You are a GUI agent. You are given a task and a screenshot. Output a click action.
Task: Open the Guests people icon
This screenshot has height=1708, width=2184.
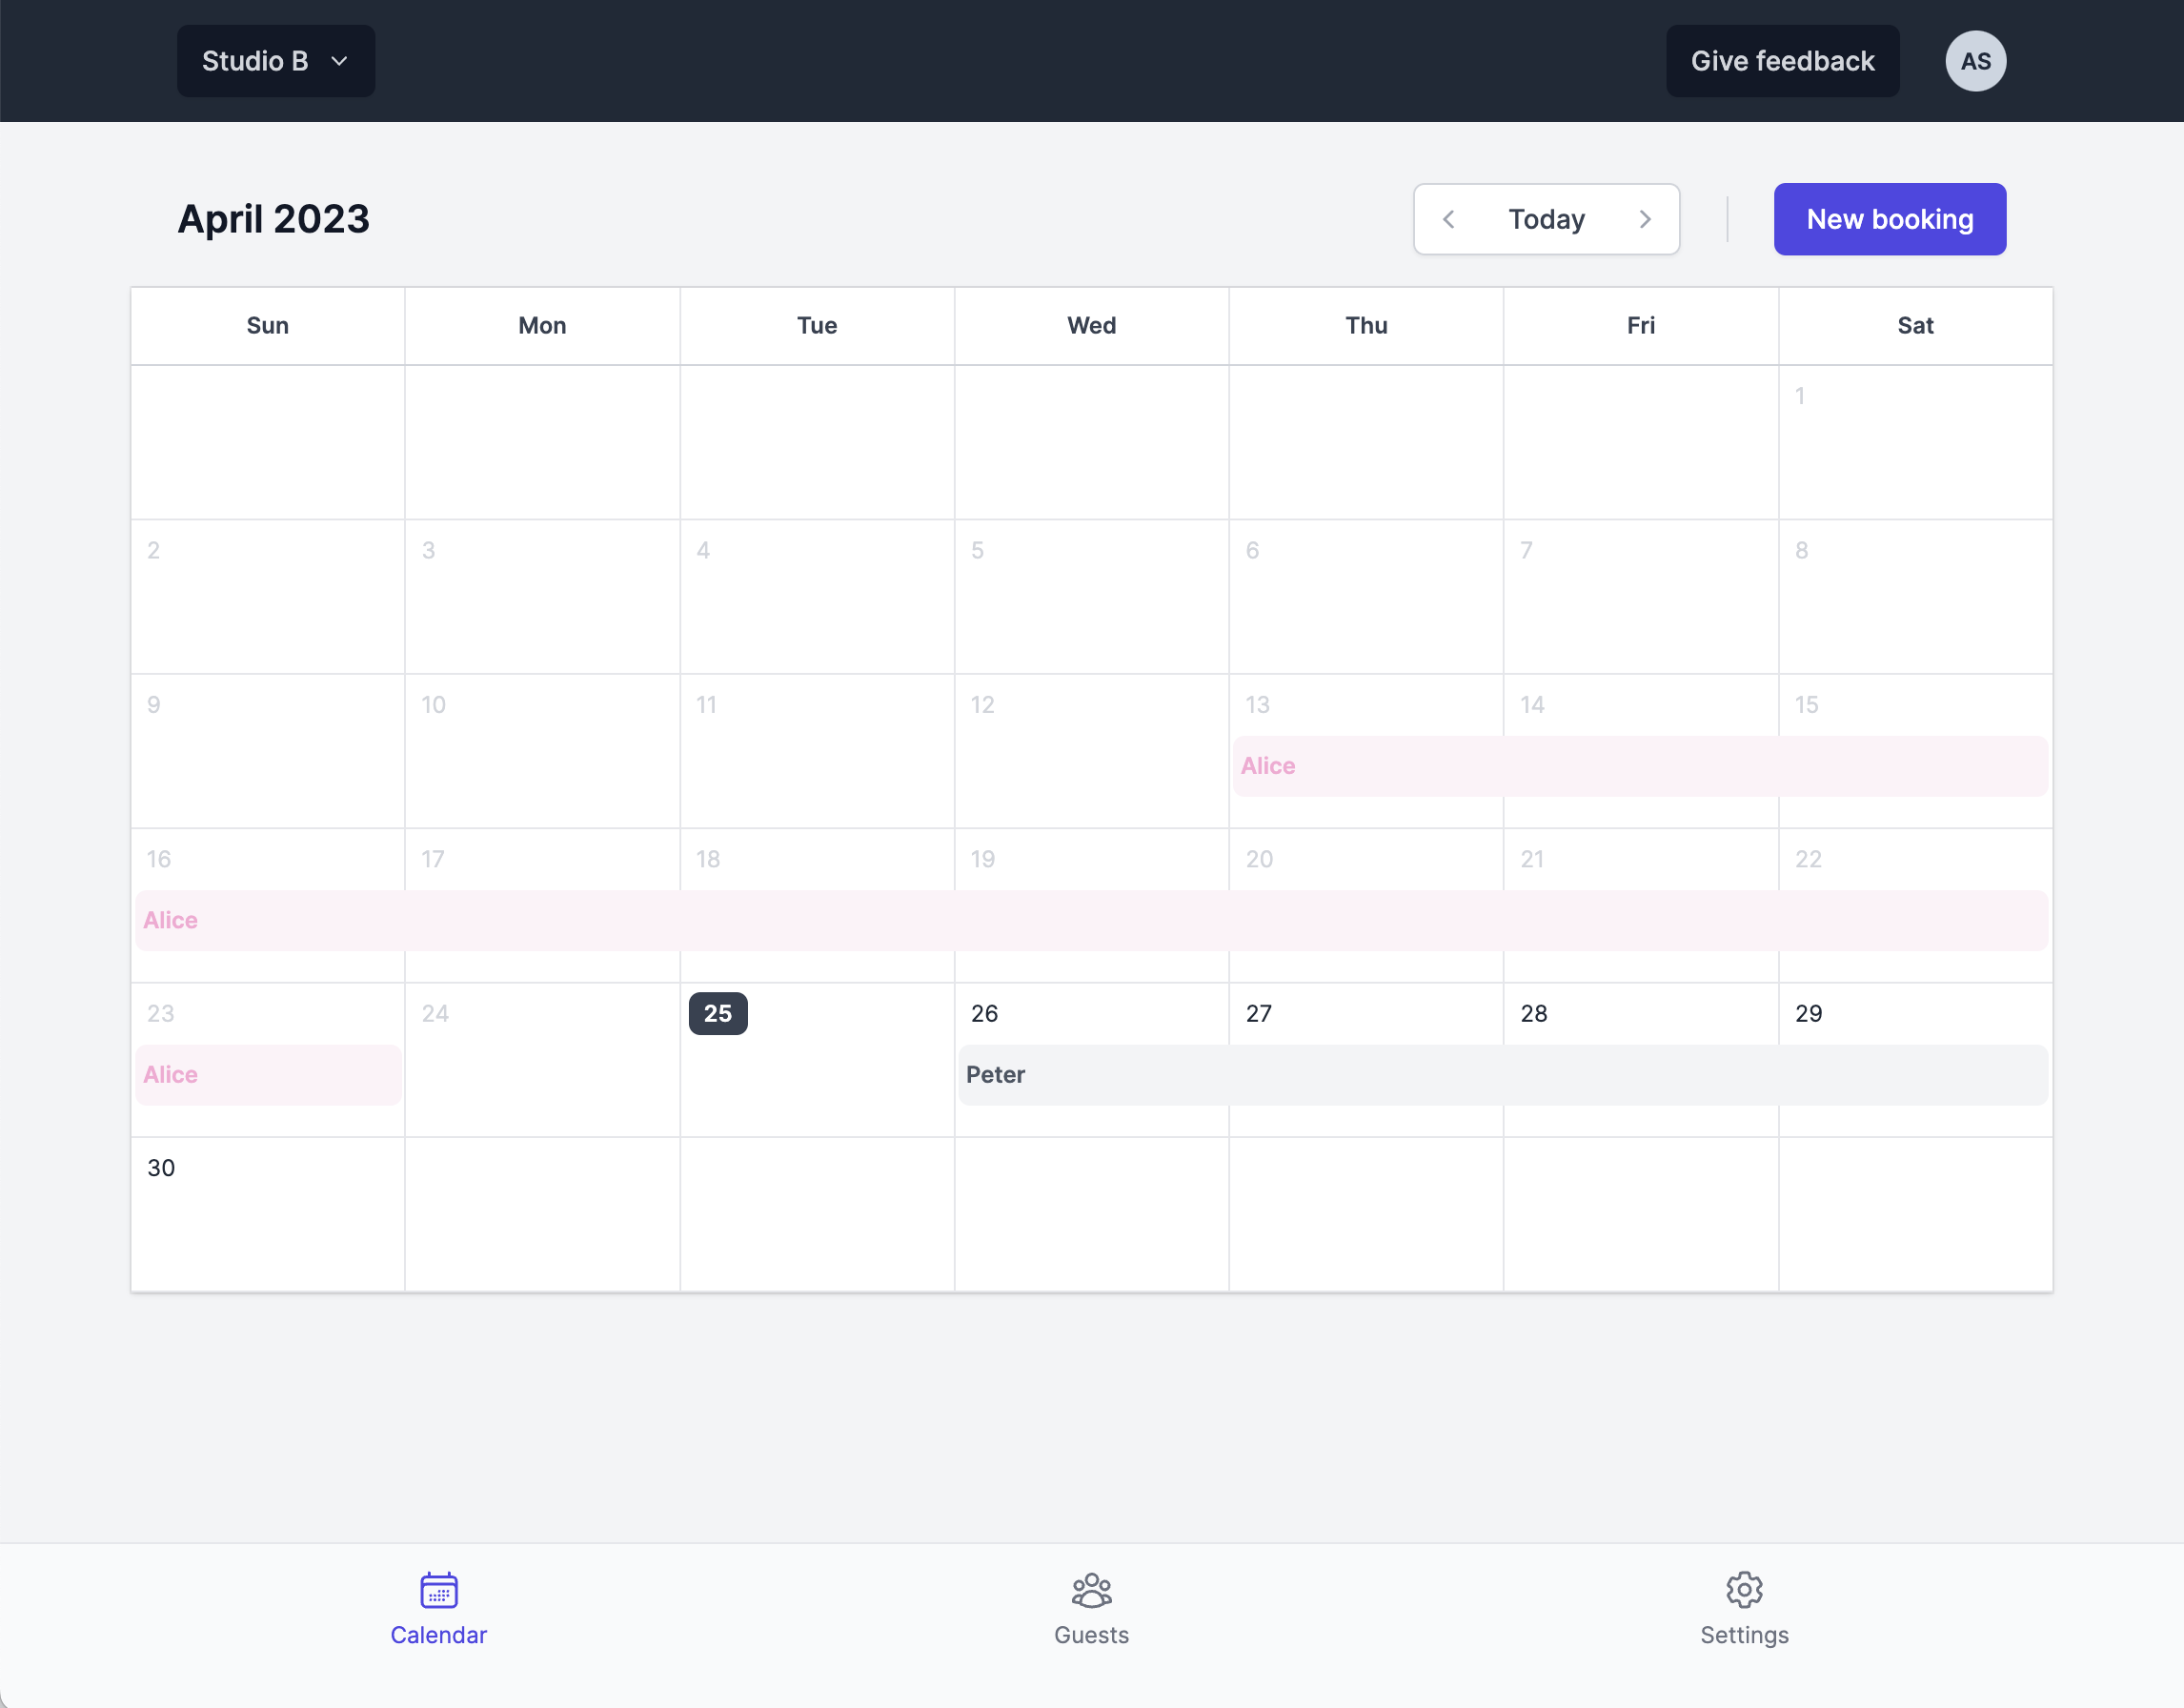click(1091, 1589)
